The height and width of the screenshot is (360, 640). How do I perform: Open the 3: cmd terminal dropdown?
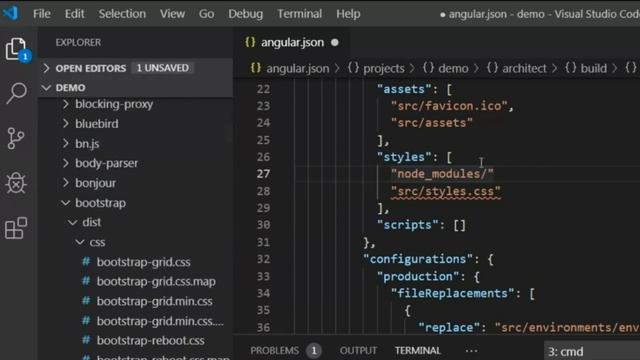coord(592,351)
